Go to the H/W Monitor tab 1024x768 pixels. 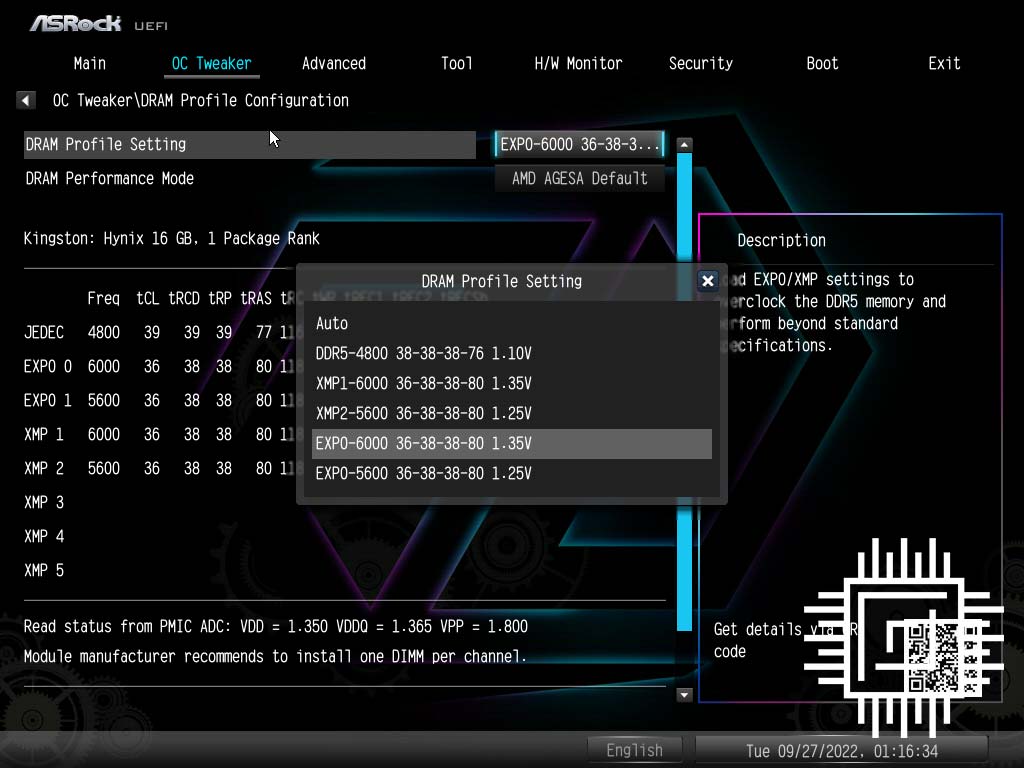578,63
